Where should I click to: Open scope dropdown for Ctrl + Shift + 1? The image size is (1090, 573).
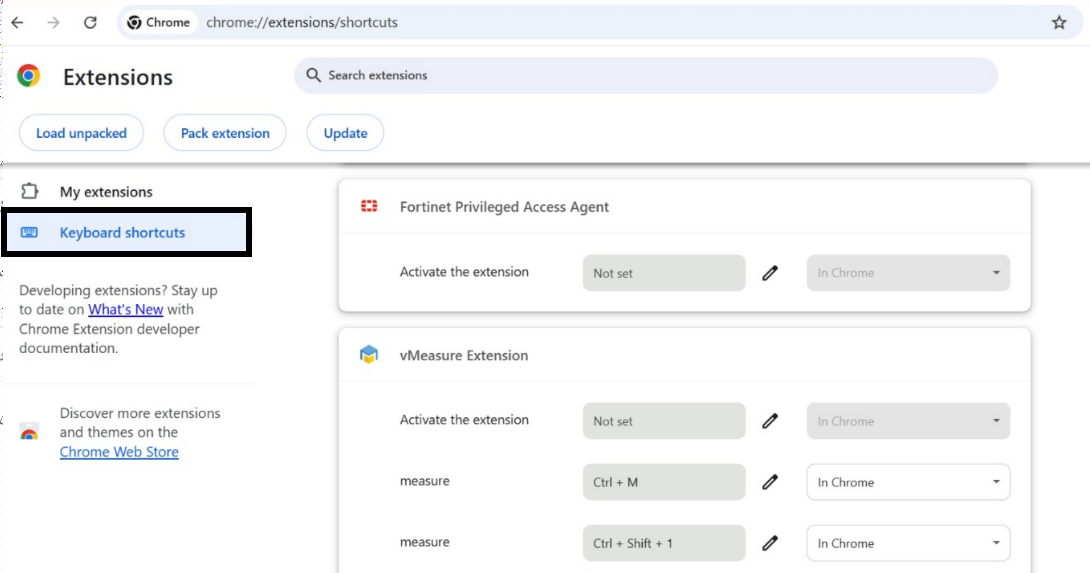tap(908, 543)
